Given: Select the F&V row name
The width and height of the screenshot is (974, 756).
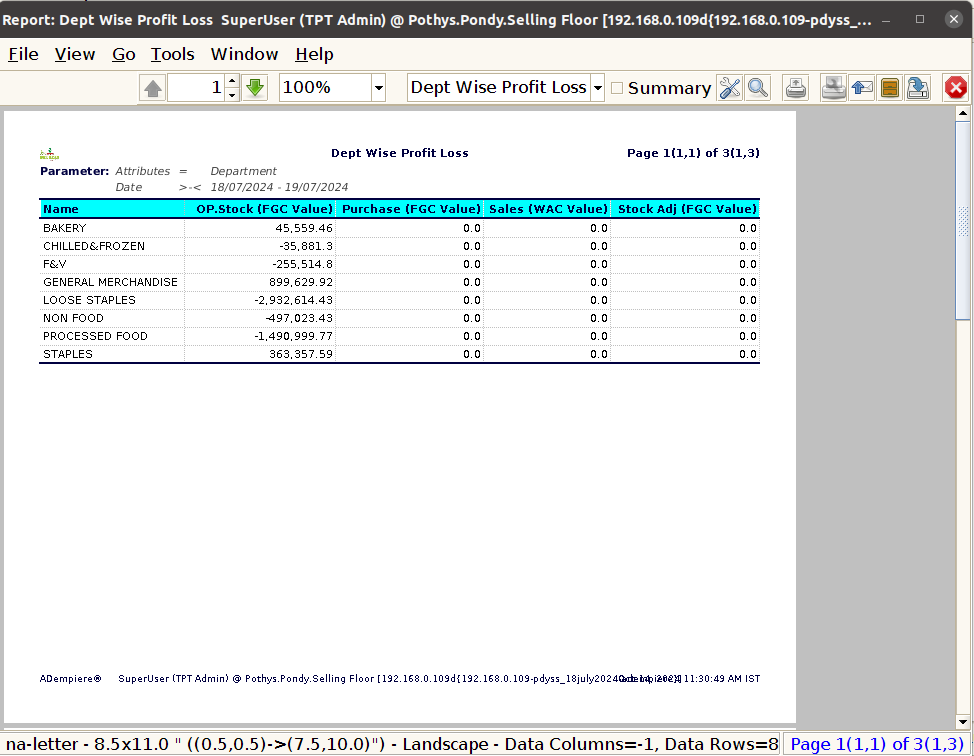Looking at the screenshot, I should 55,264.
